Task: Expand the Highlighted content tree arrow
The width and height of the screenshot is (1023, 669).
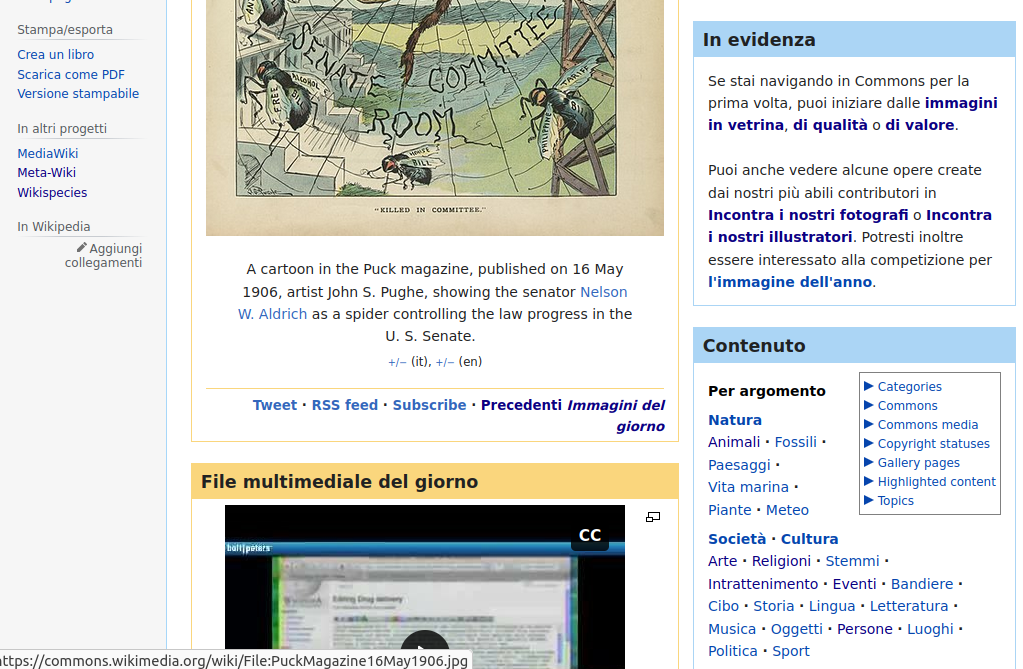Action: click(x=868, y=481)
